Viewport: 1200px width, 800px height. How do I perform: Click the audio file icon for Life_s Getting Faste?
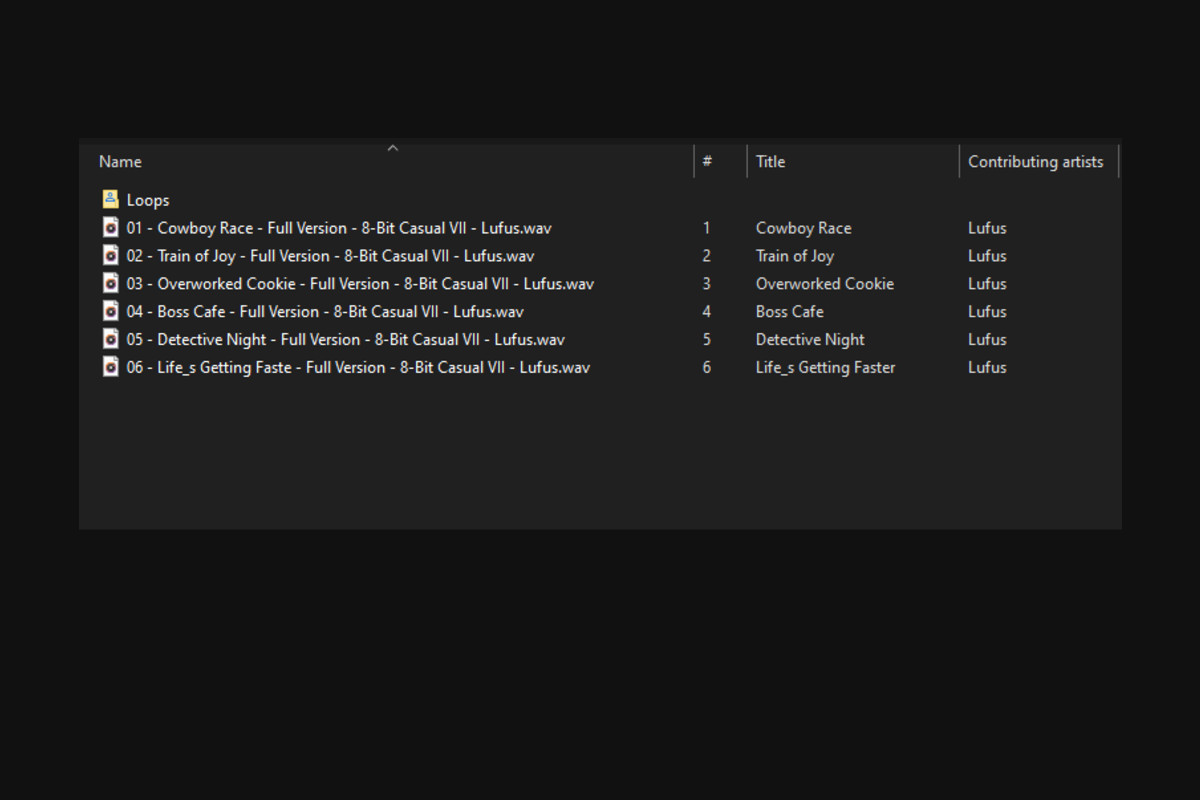click(x=110, y=367)
